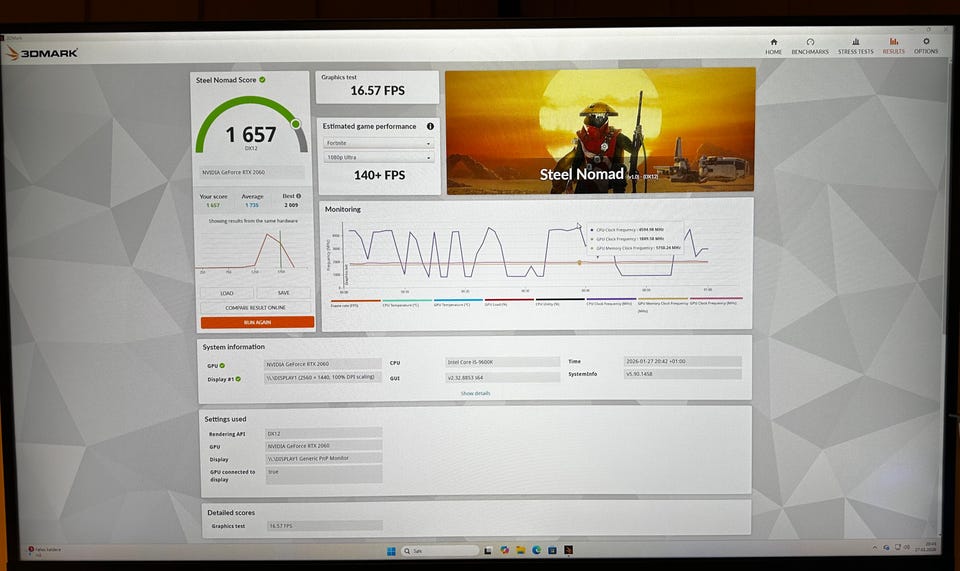Click the Steel Nomad banner image
Viewport: 960px width, 571px height.
click(600, 131)
